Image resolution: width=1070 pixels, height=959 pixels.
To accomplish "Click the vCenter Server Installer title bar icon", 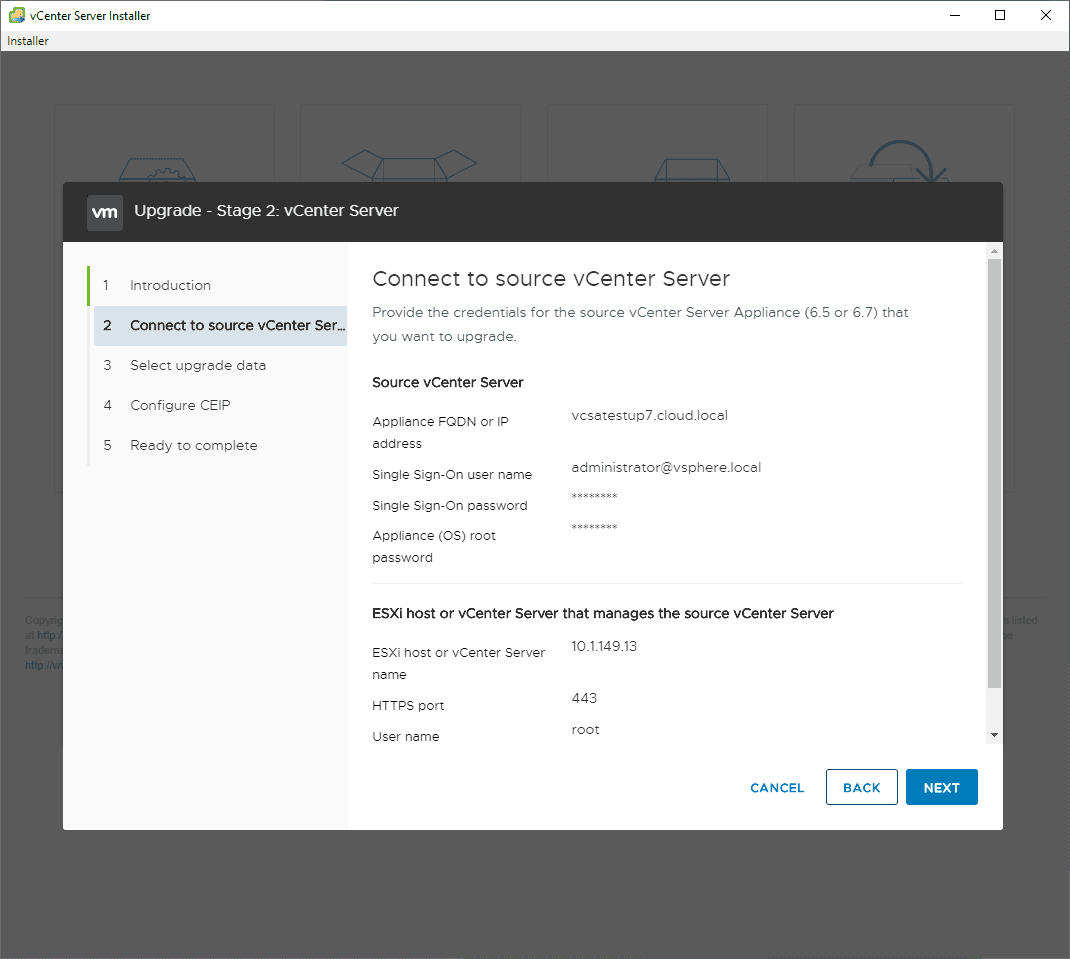I will tap(17, 15).
